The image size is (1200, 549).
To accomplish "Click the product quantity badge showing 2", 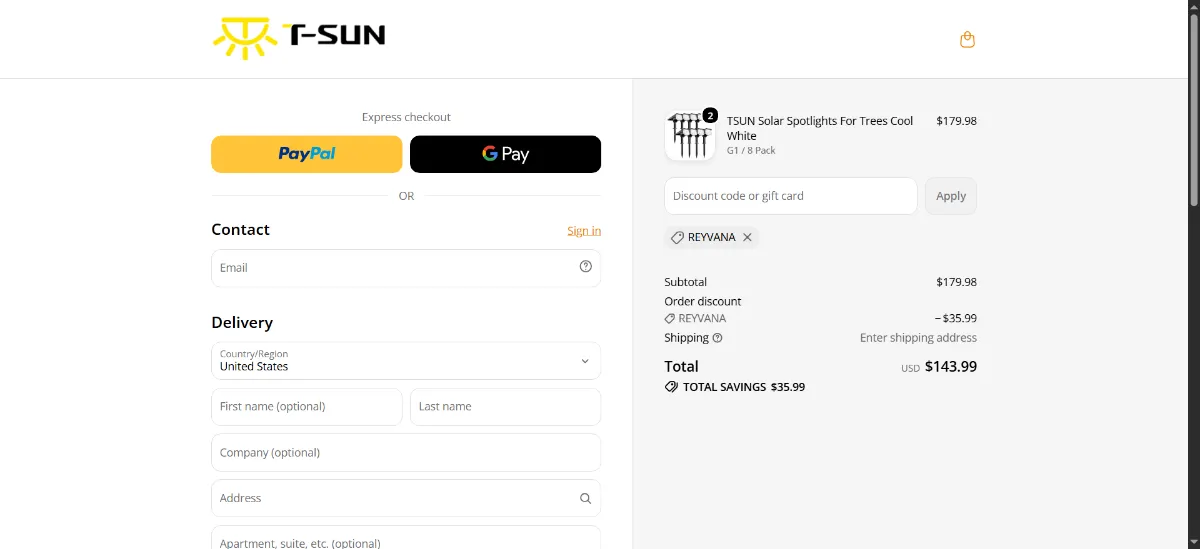I will 710,115.
